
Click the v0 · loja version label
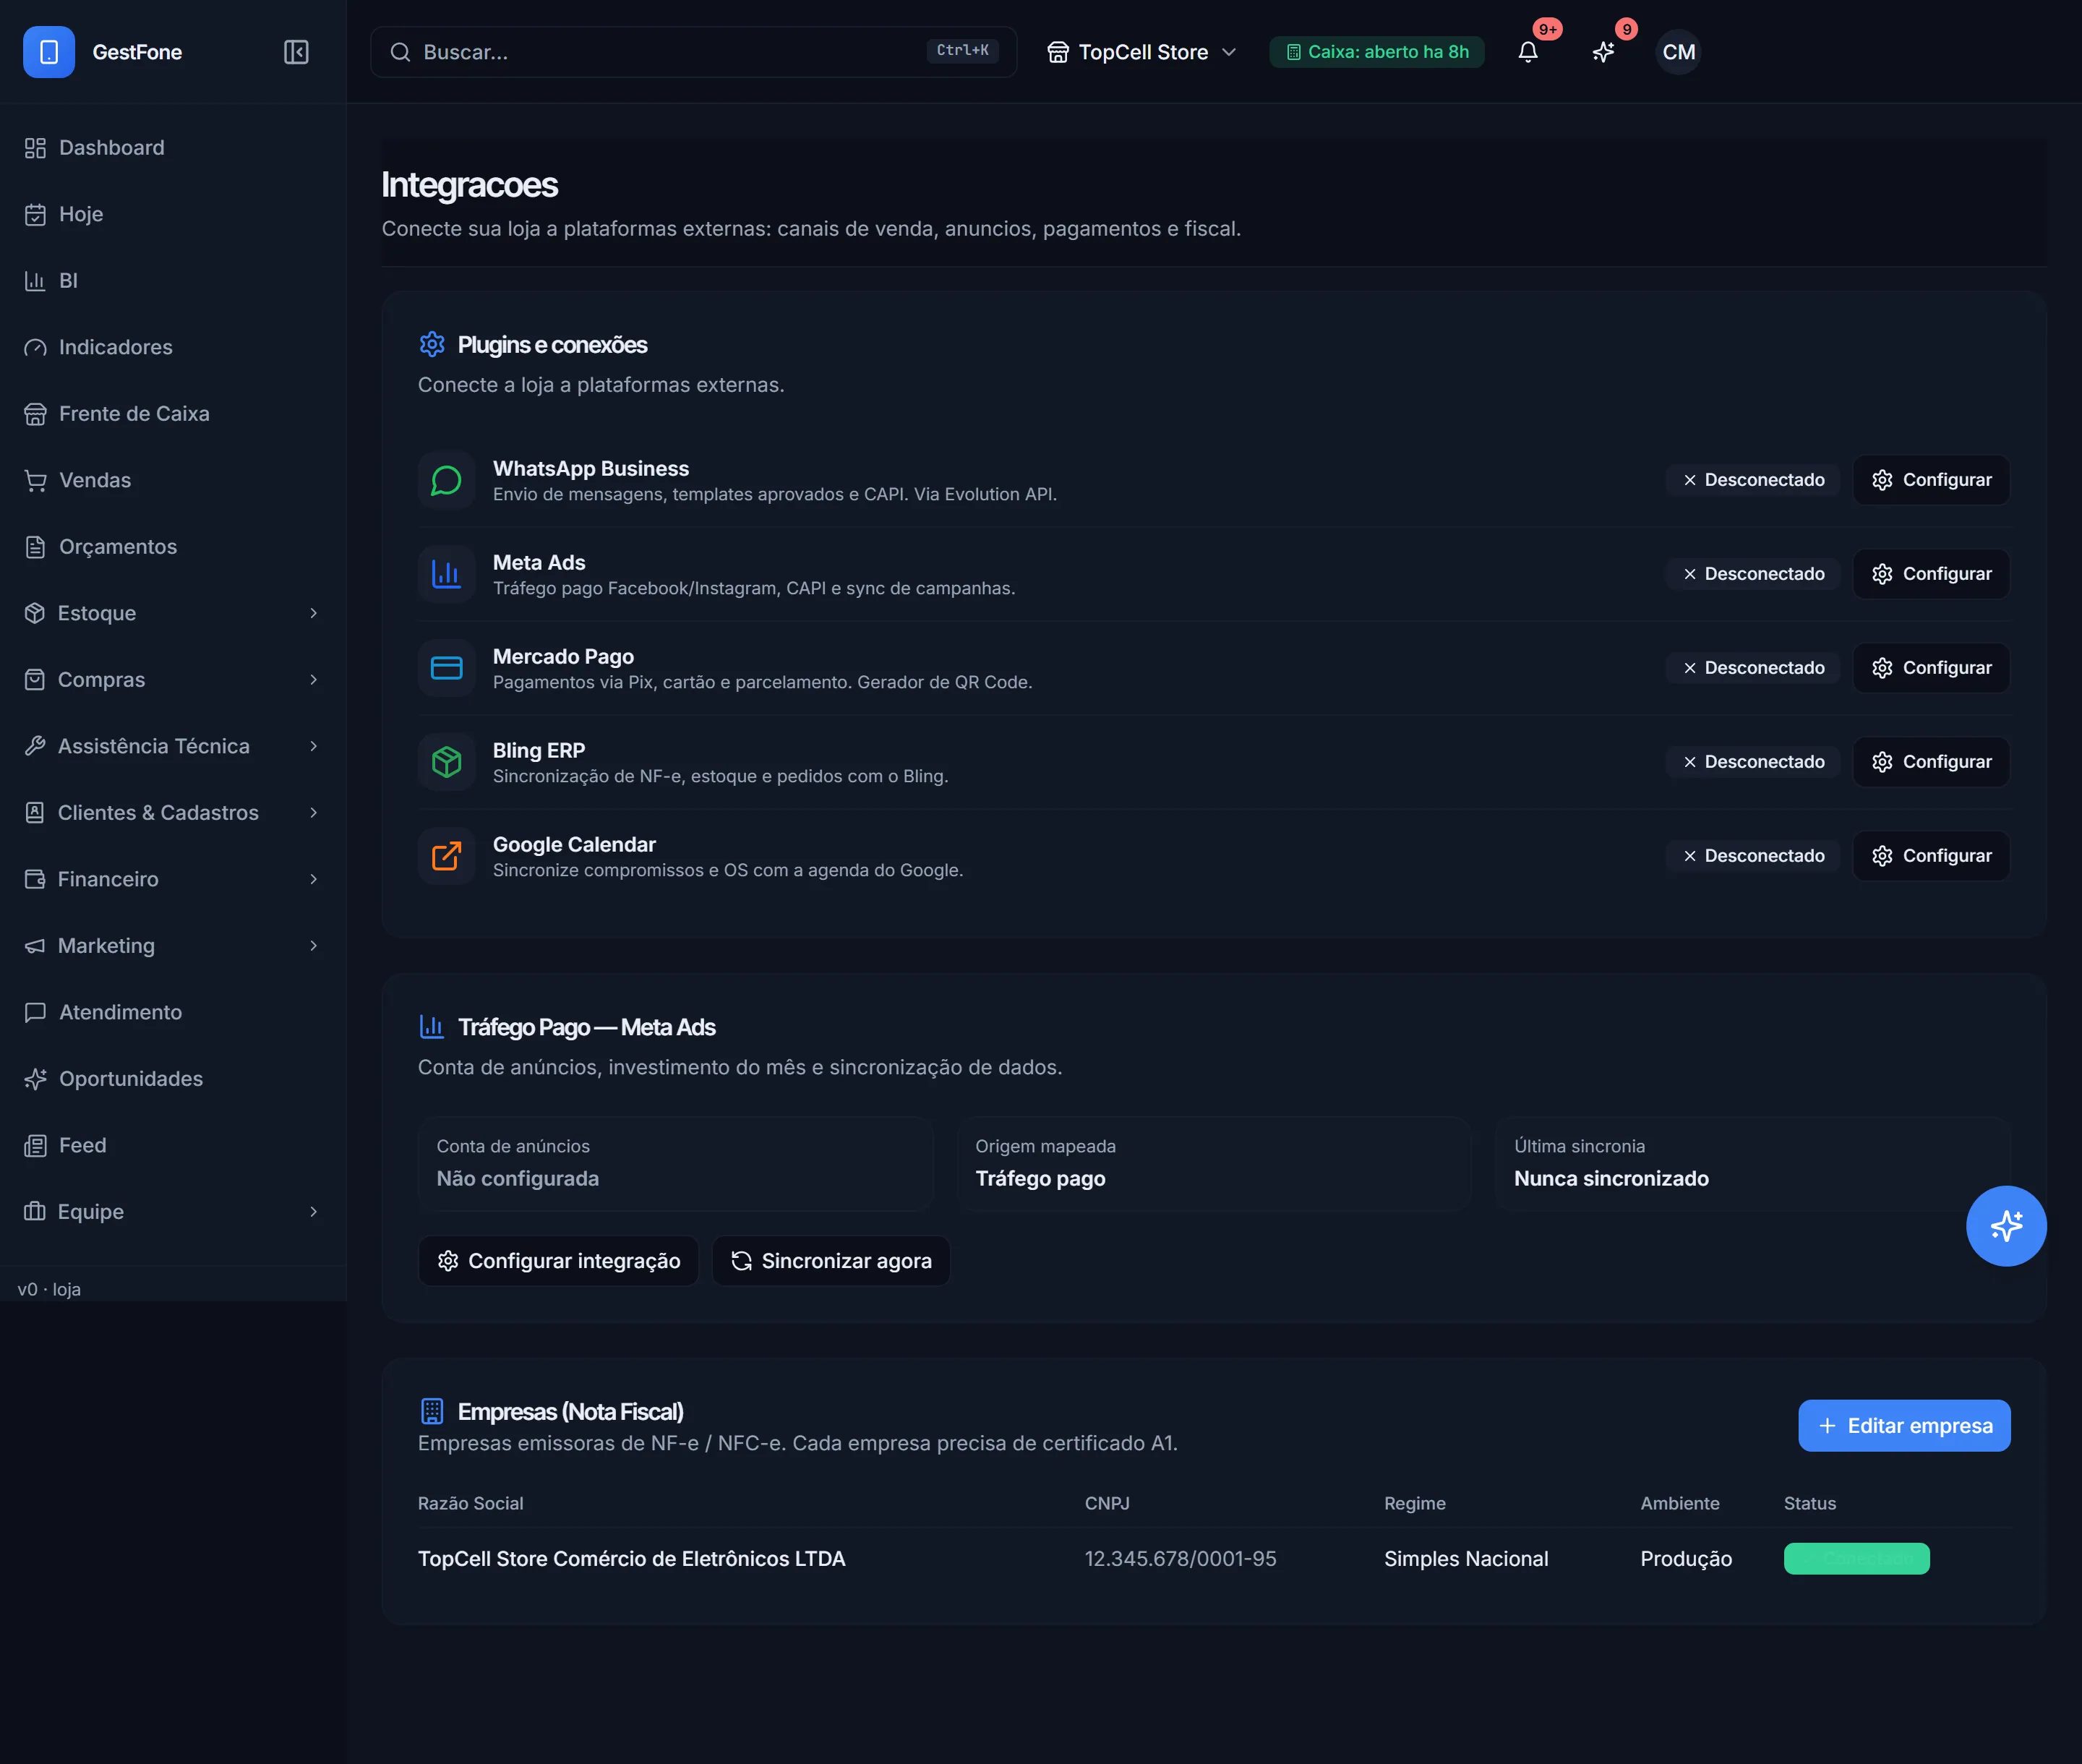pos(49,1290)
